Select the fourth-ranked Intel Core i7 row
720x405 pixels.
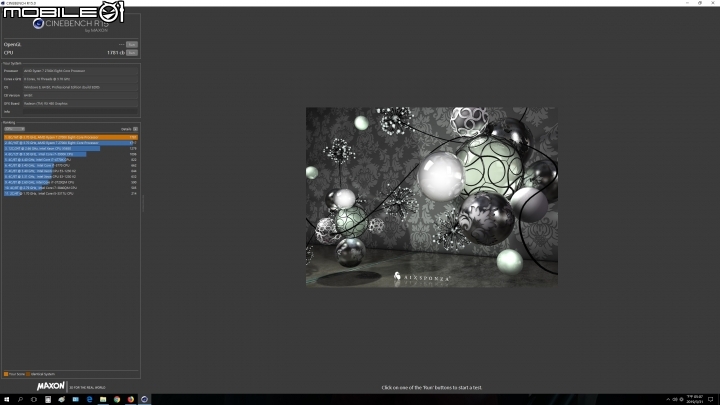tap(71, 154)
